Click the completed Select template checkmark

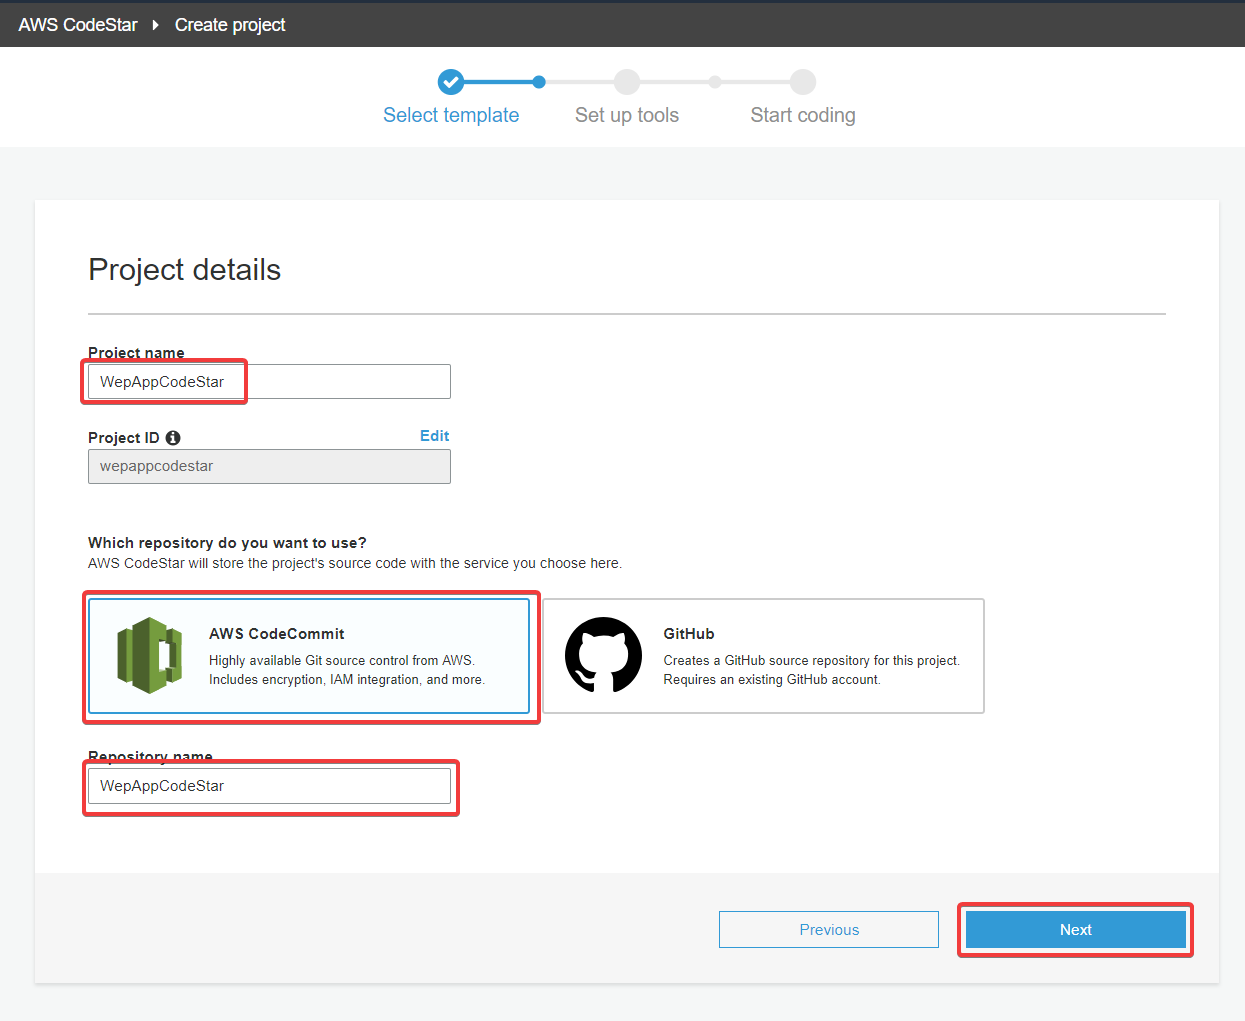tap(451, 82)
